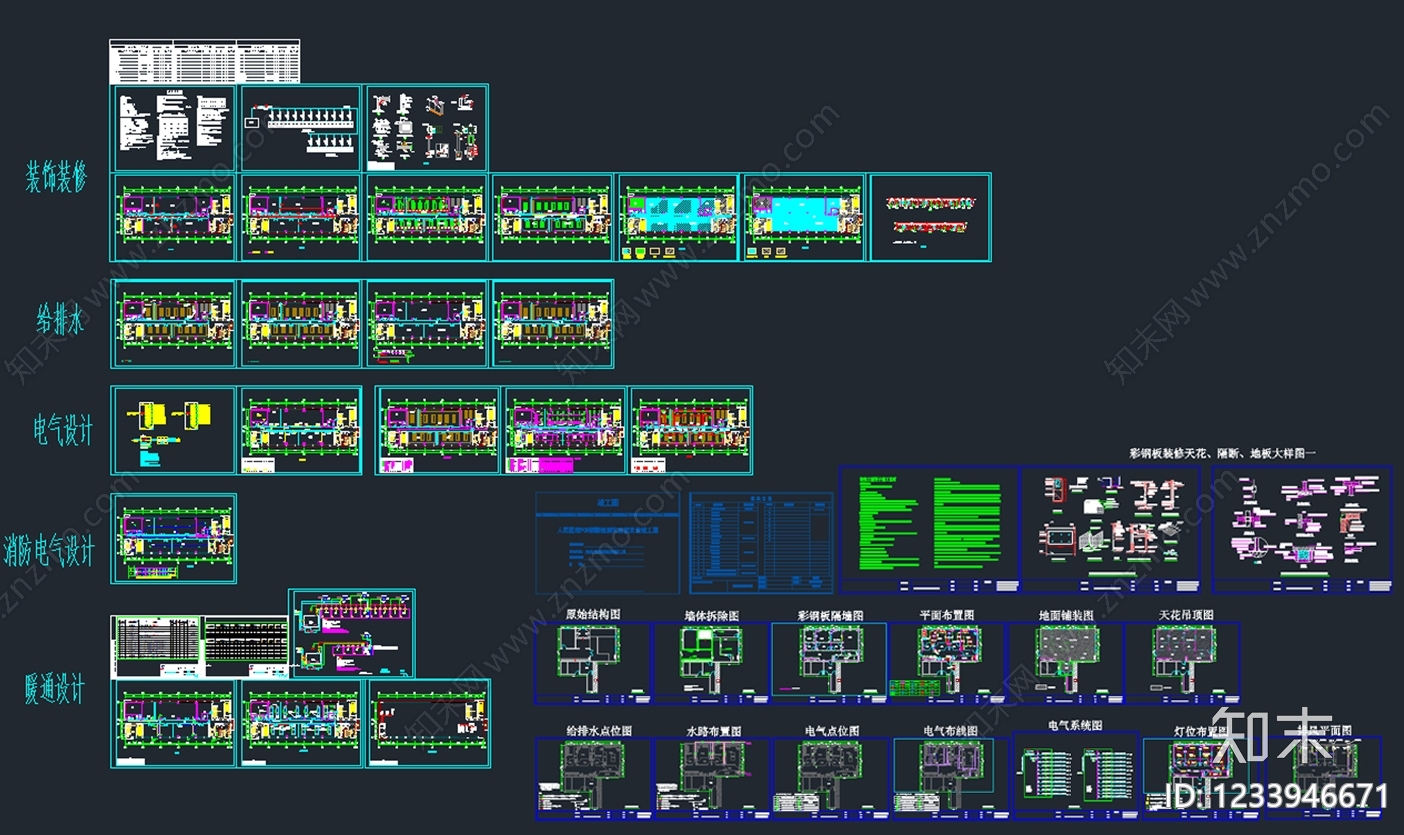Click the 电气布线图 title text
The image size is (1404, 835).
[950, 731]
